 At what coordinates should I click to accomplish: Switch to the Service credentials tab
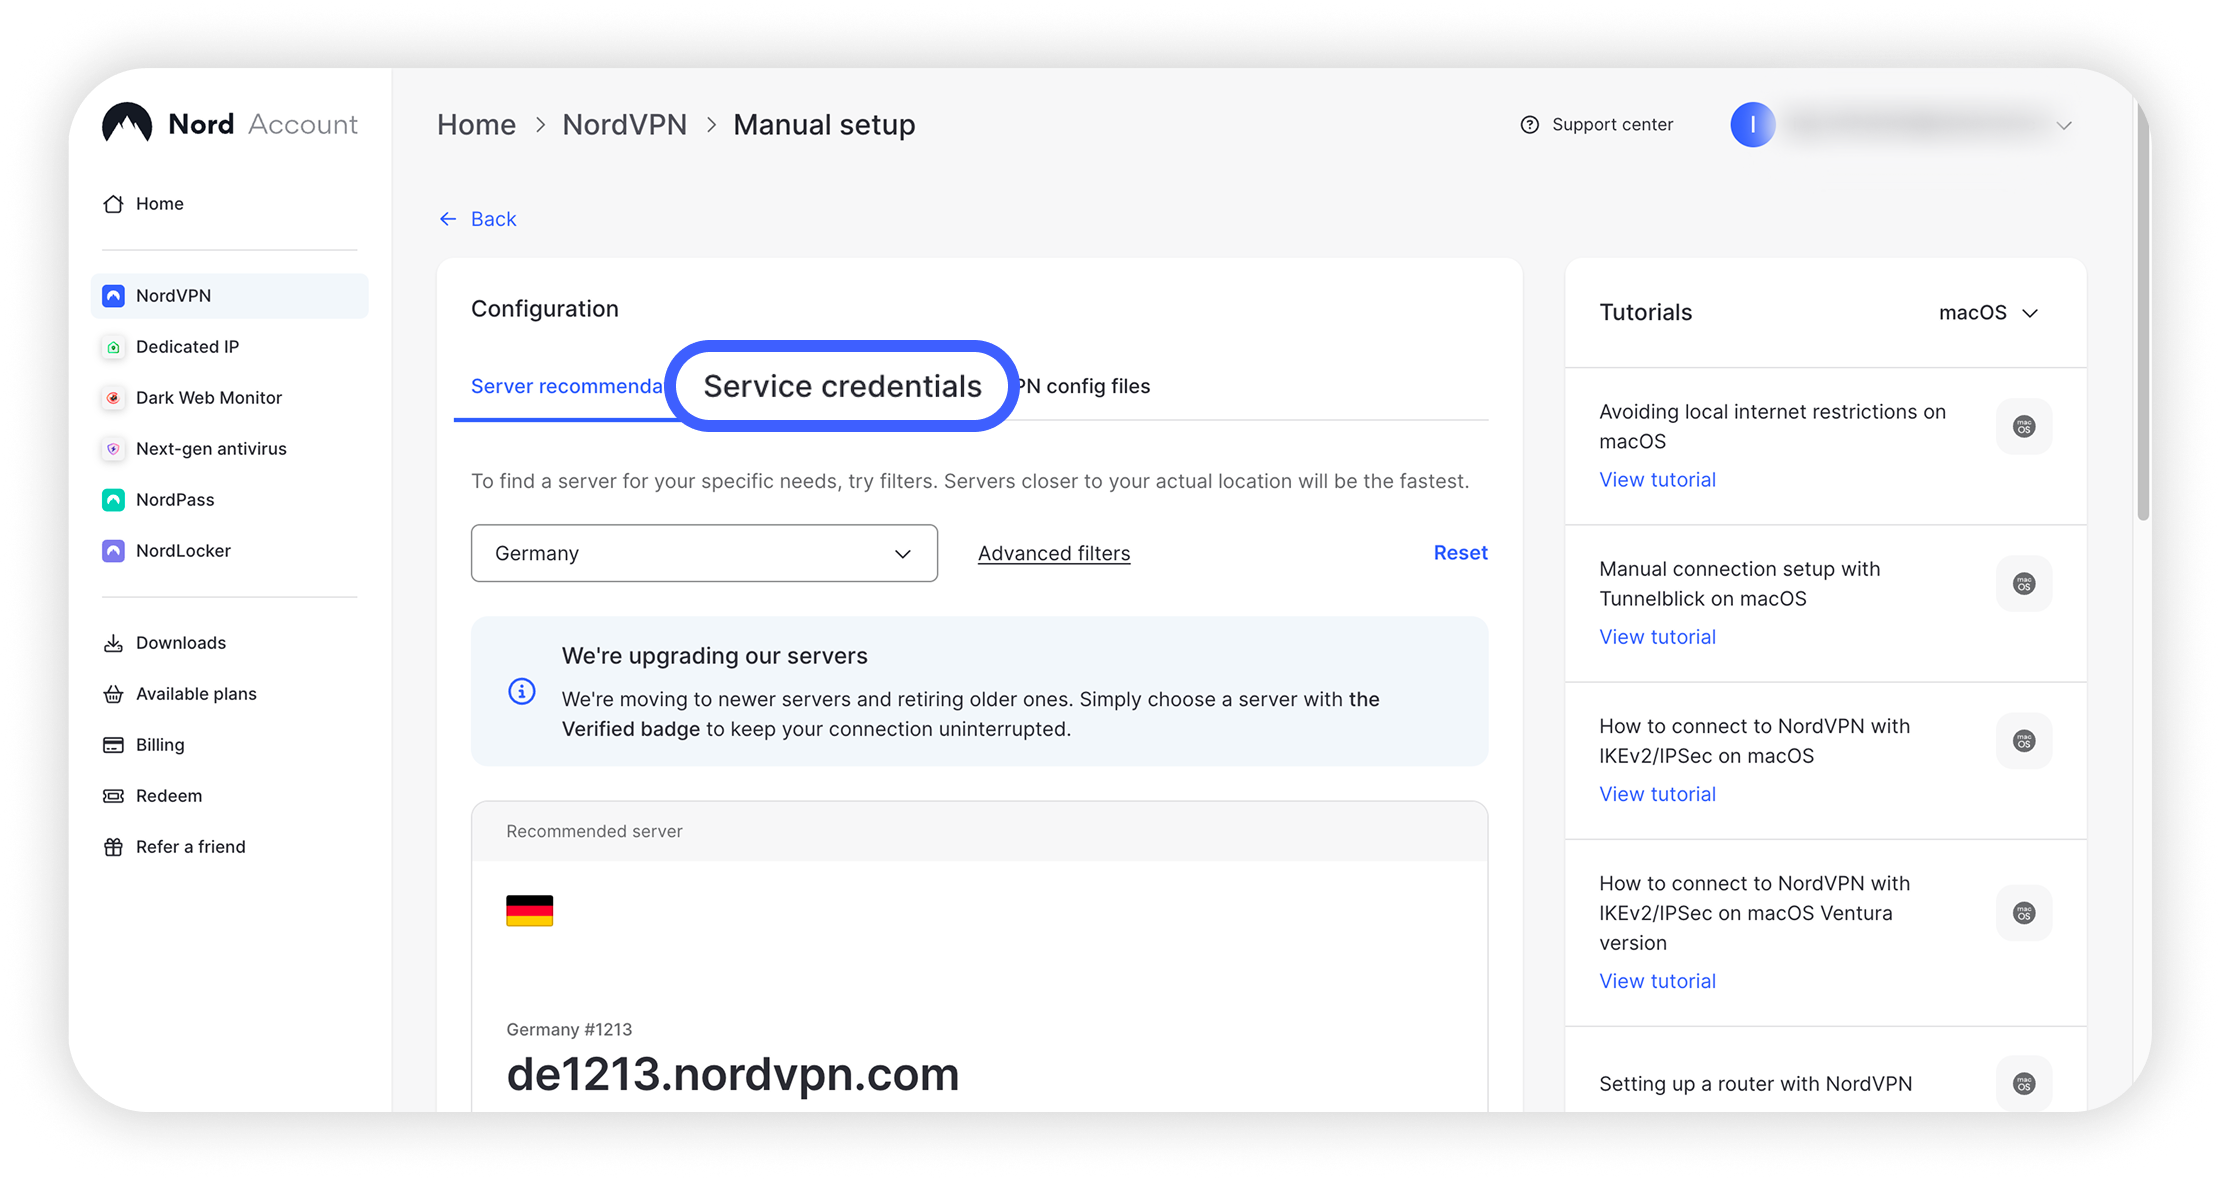click(x=843, y=386)
